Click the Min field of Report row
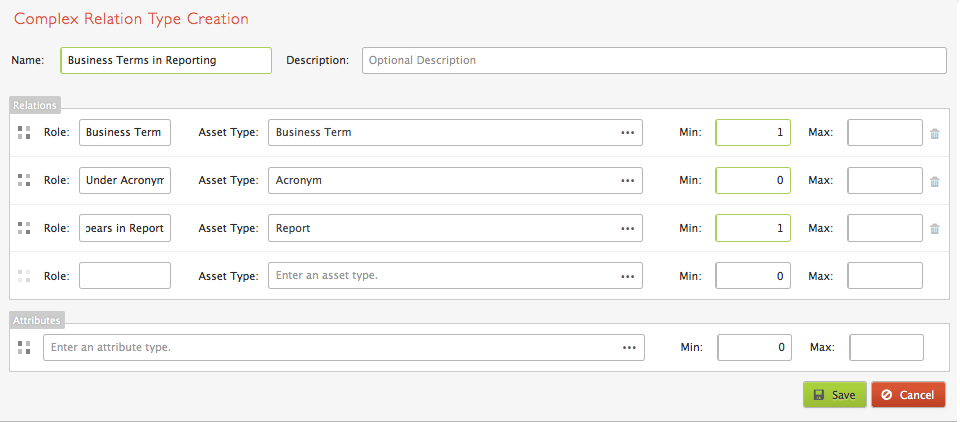960x422 pixels. (x=753, y=228)
